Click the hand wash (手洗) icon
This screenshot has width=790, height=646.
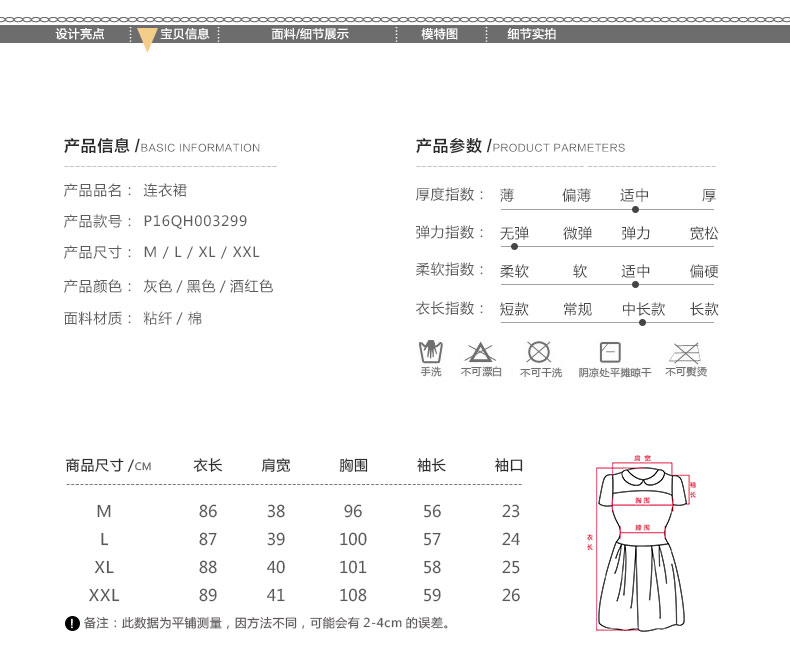point(430,352)
